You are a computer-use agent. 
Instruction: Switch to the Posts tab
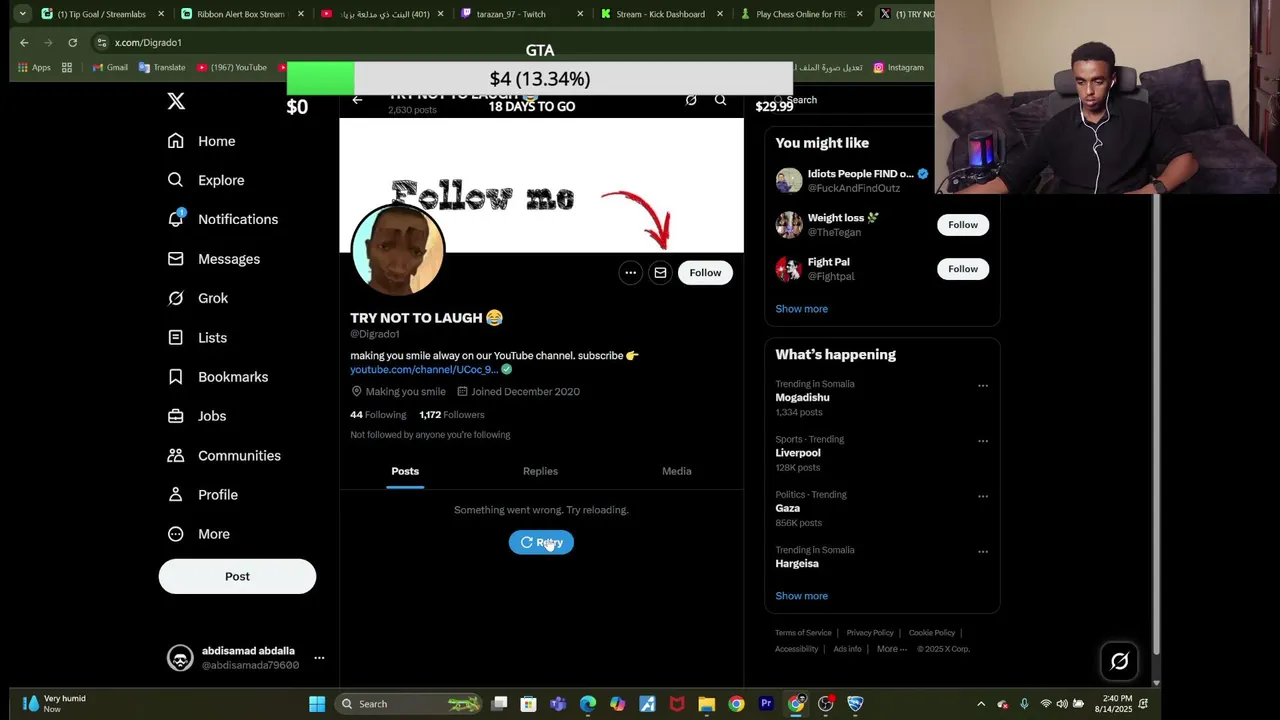(x=405, y=471)
